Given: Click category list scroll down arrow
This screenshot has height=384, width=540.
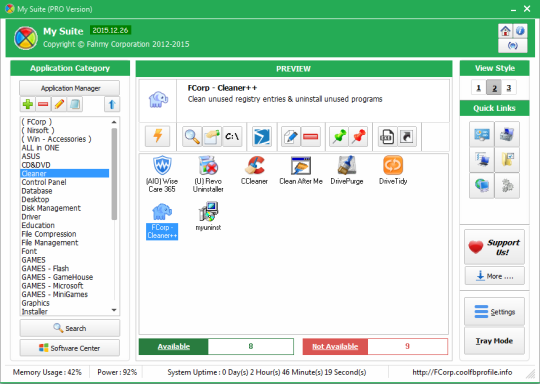Looking at the screenshot, I should [x=114, y=310].
